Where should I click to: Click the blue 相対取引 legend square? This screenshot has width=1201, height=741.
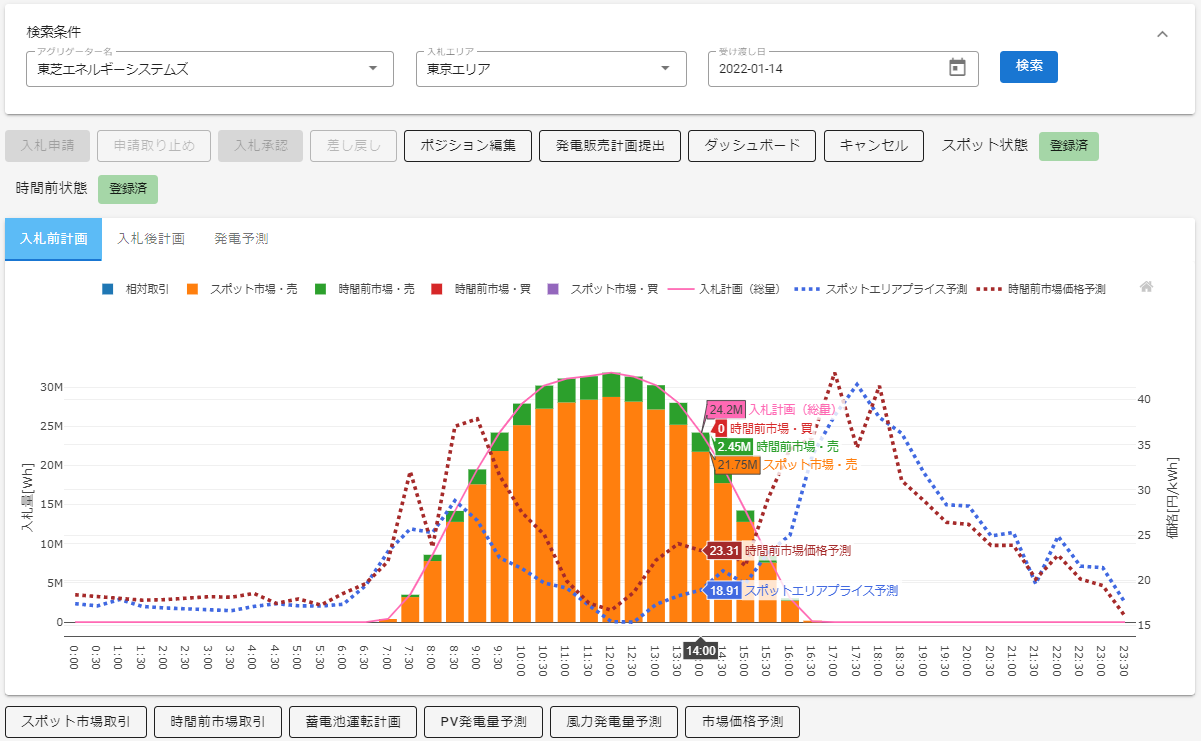pos(106,288)
